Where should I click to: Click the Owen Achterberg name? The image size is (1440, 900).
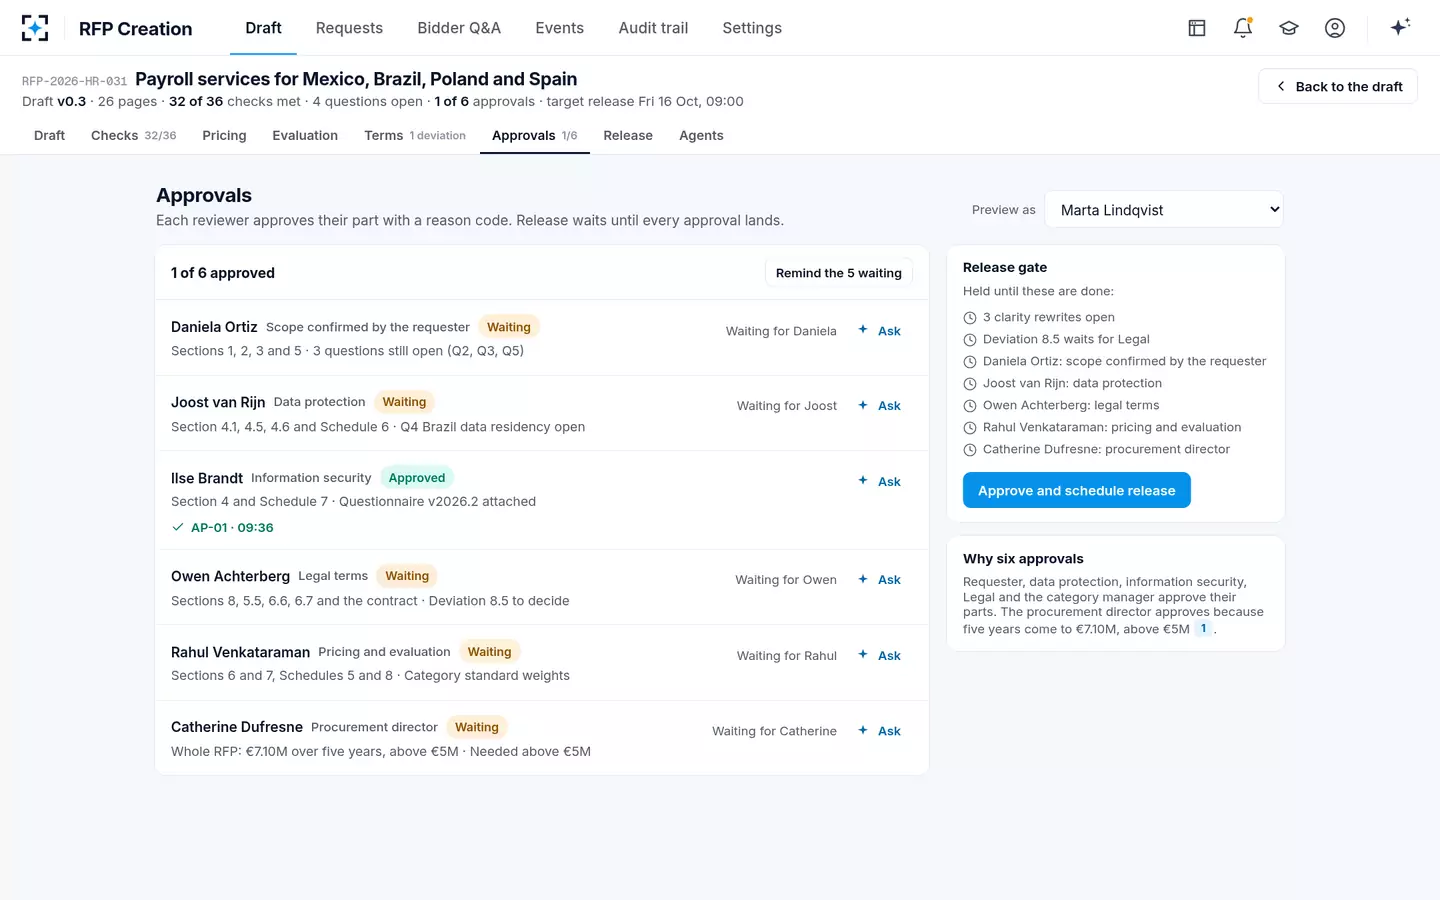tap(230, 576)
